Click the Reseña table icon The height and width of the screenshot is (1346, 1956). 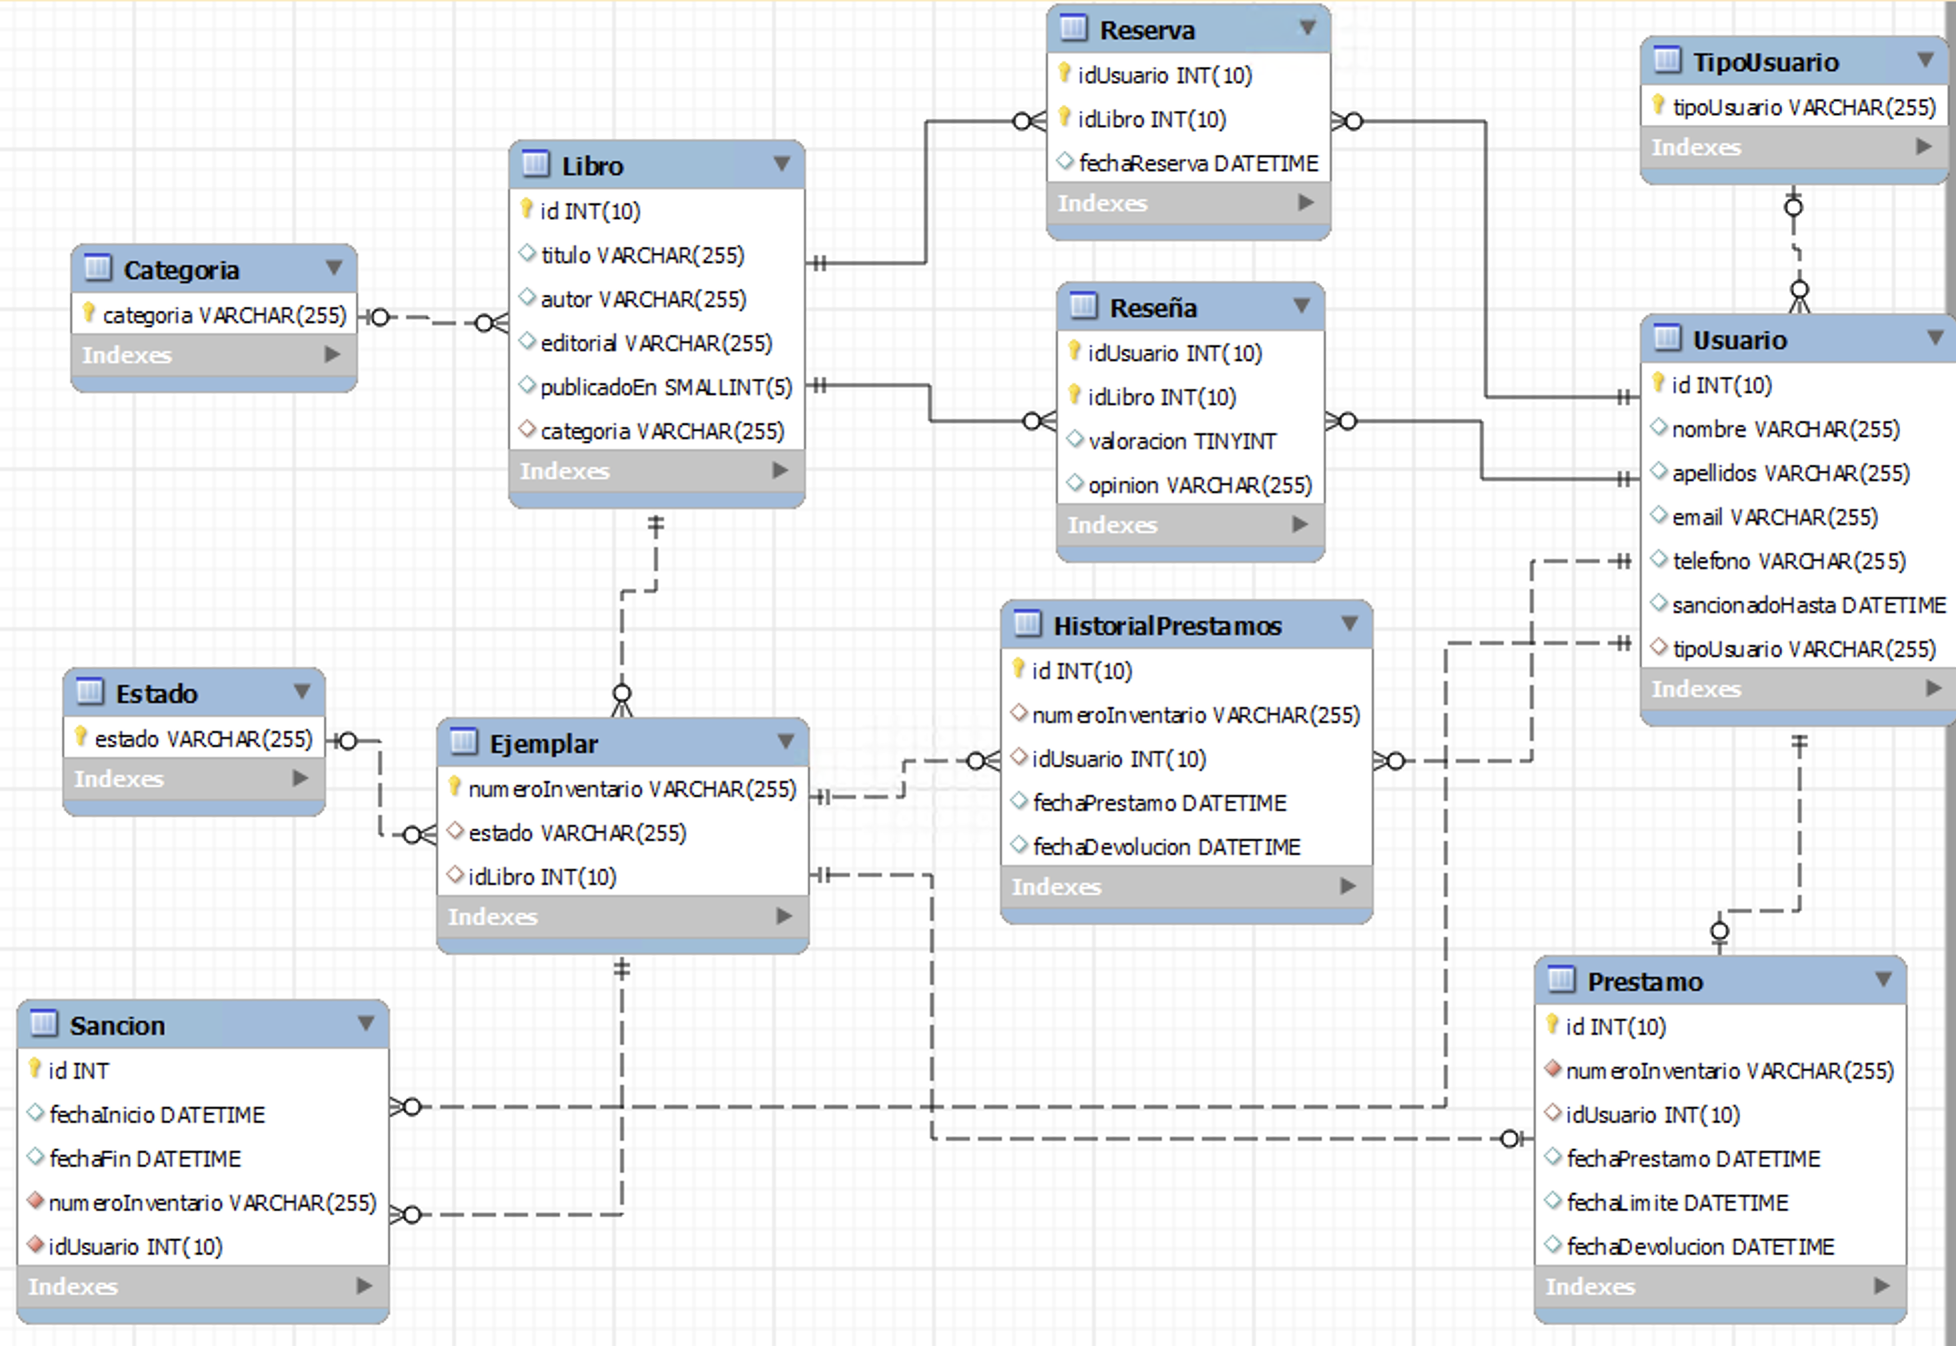[1084, 306]
